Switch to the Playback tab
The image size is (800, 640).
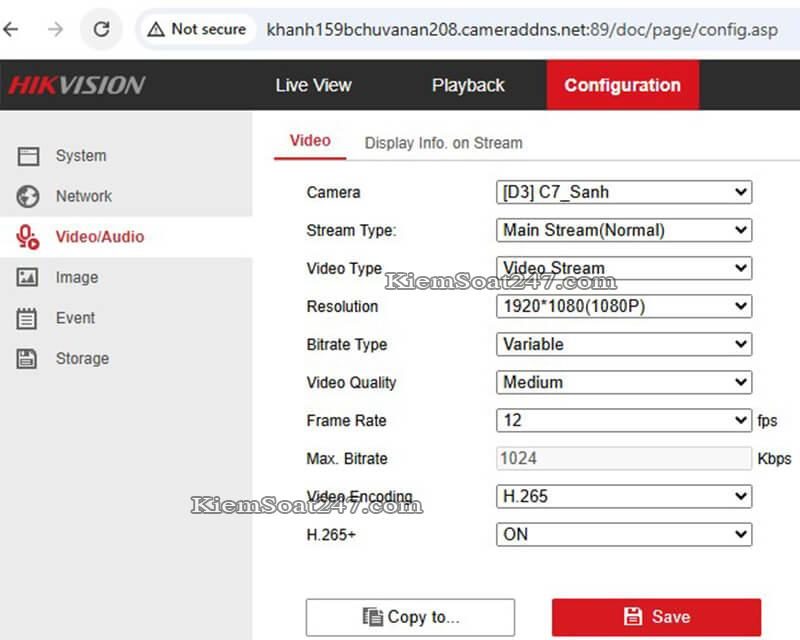[468, 85]
